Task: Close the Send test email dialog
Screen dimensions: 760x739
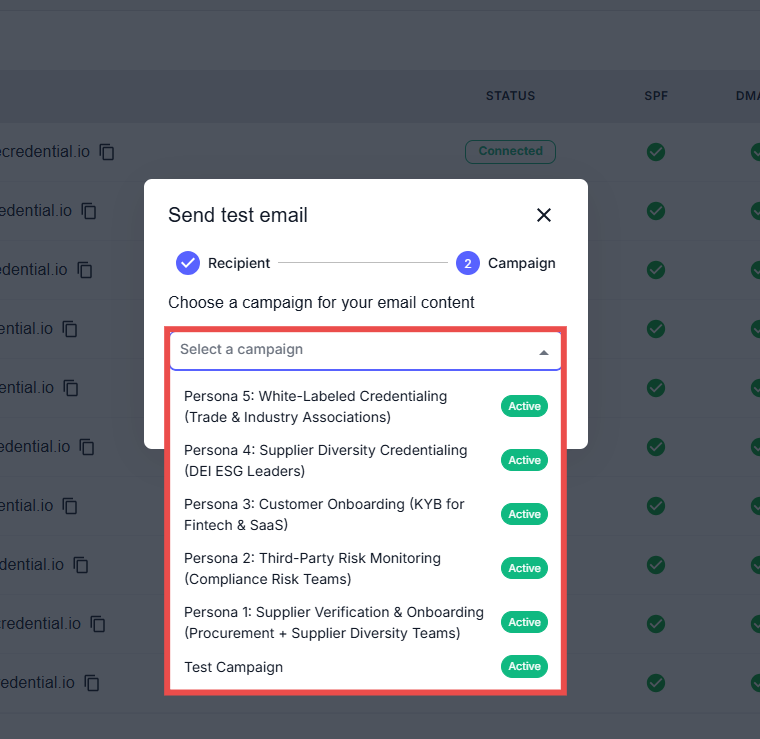Action: [544, 215]
